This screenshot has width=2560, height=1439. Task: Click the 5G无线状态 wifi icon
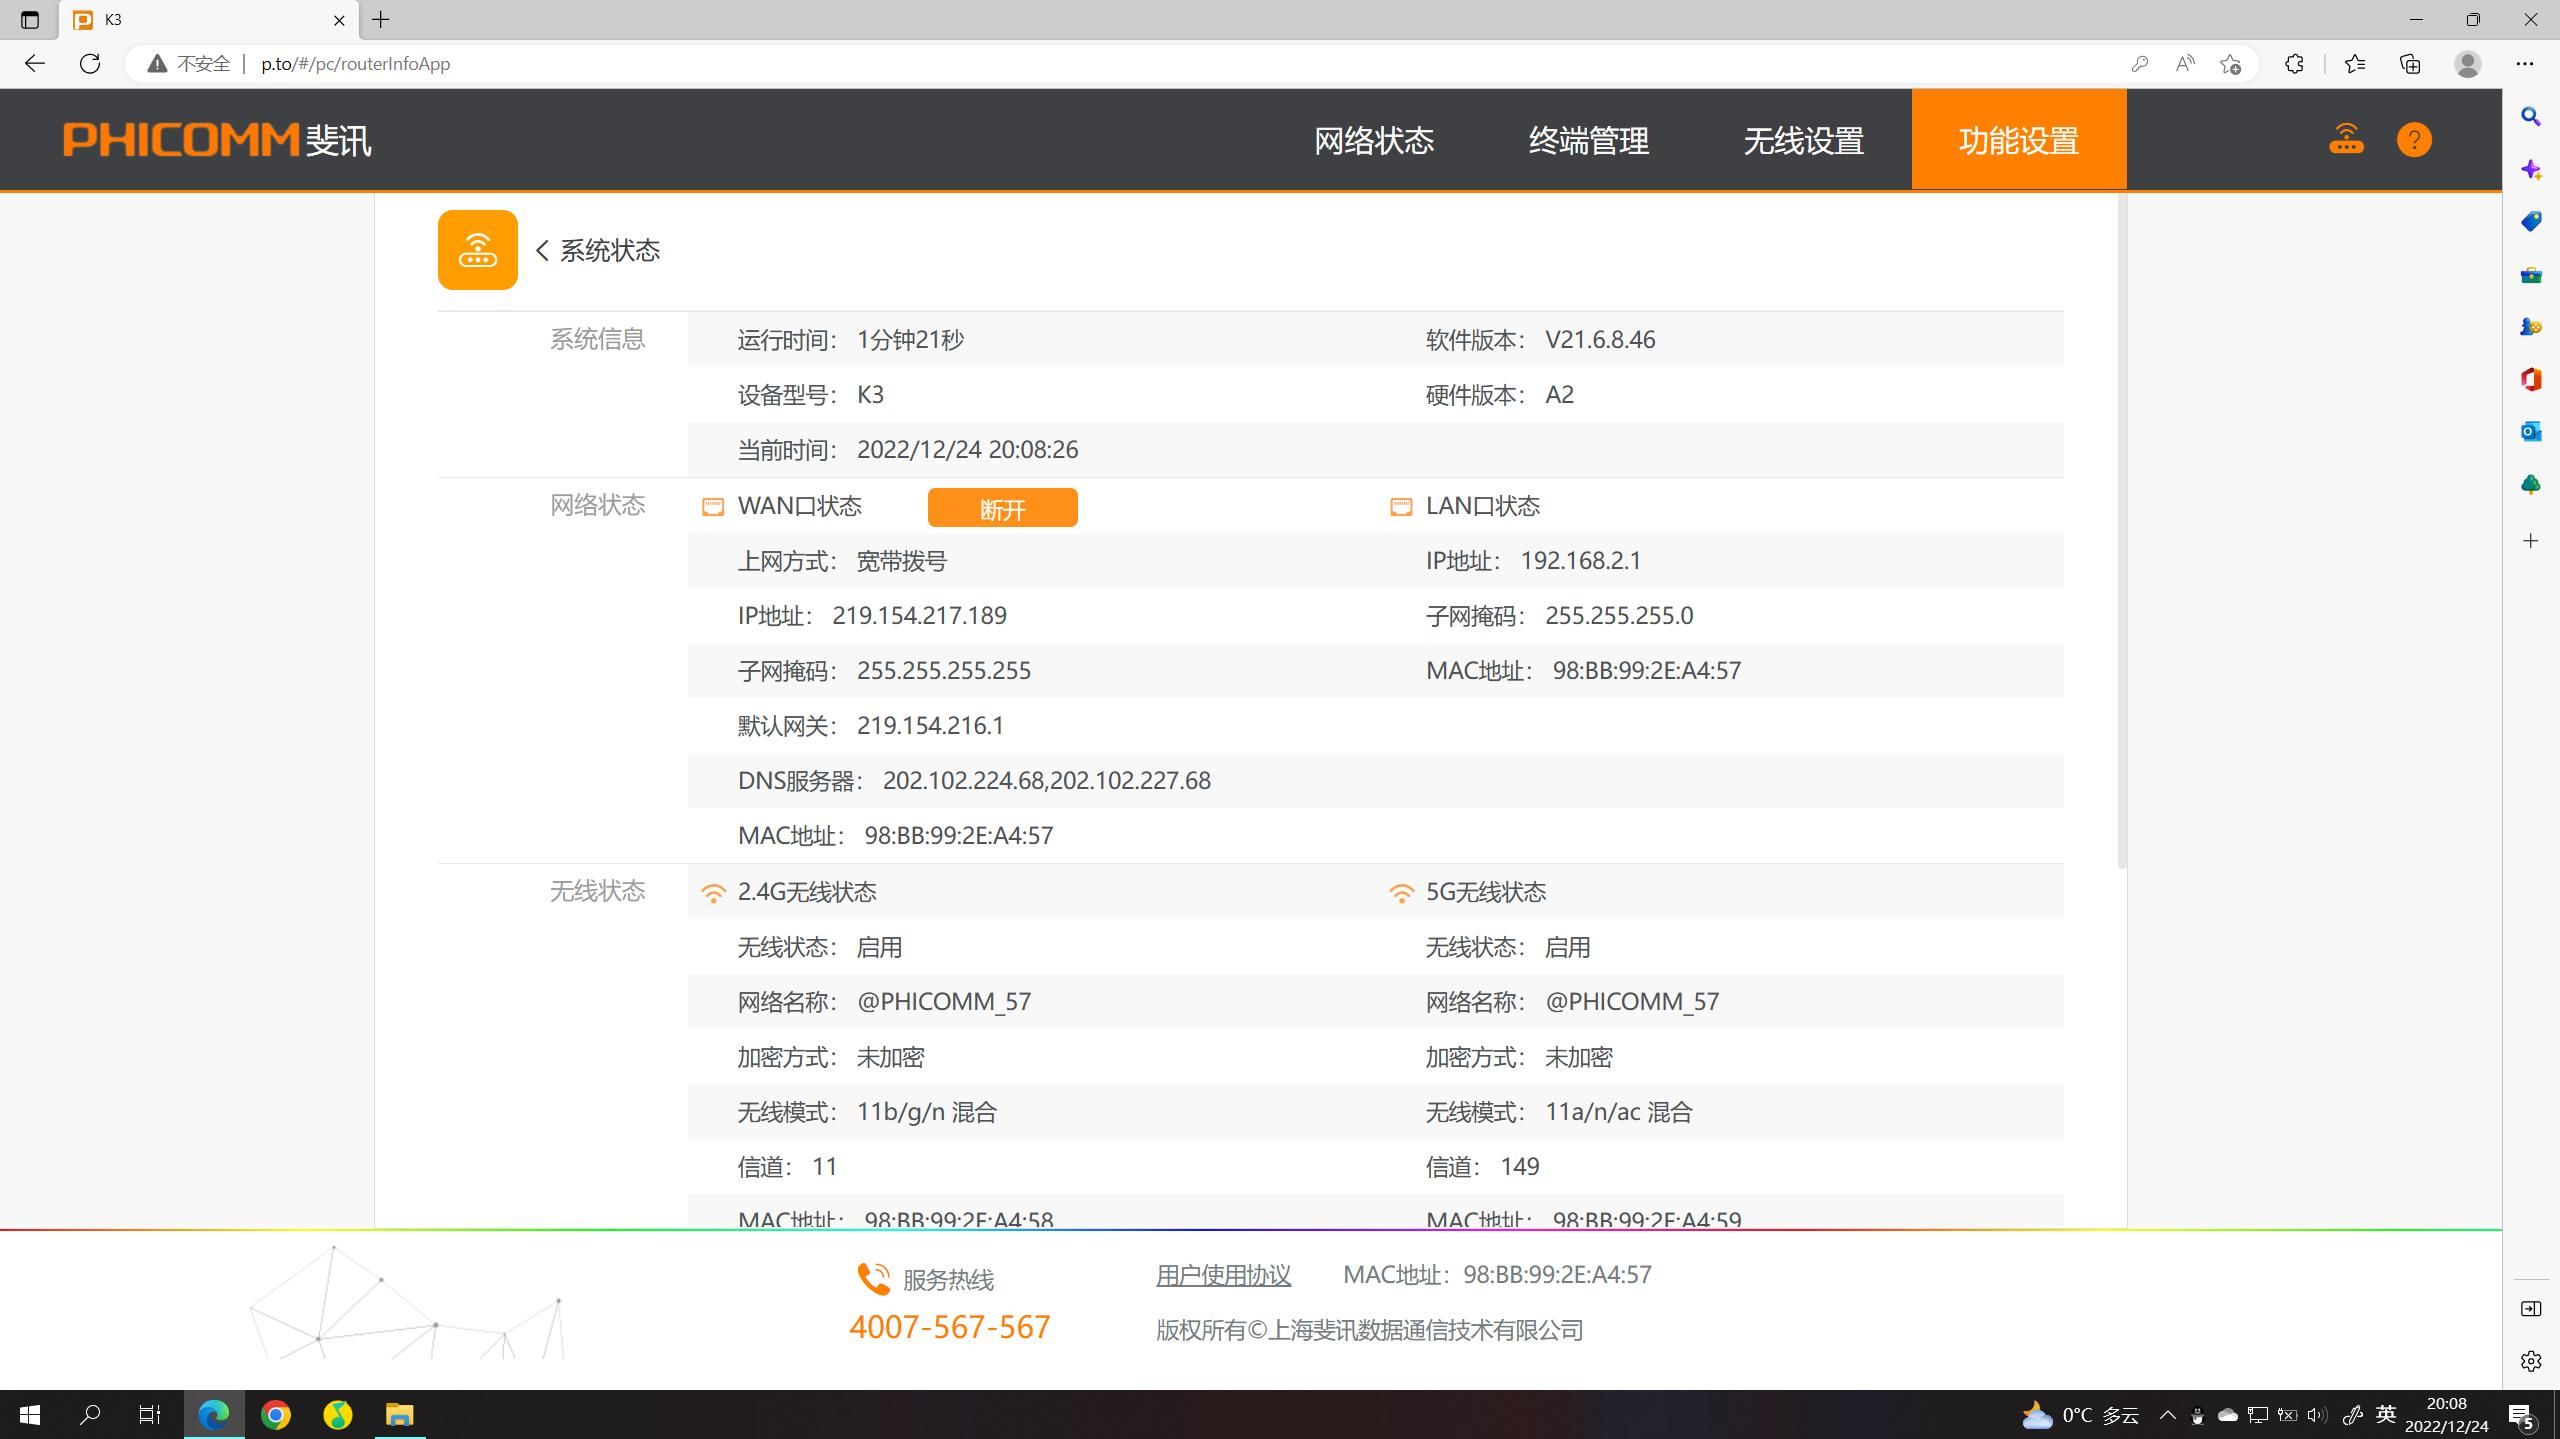point(1401,892)
